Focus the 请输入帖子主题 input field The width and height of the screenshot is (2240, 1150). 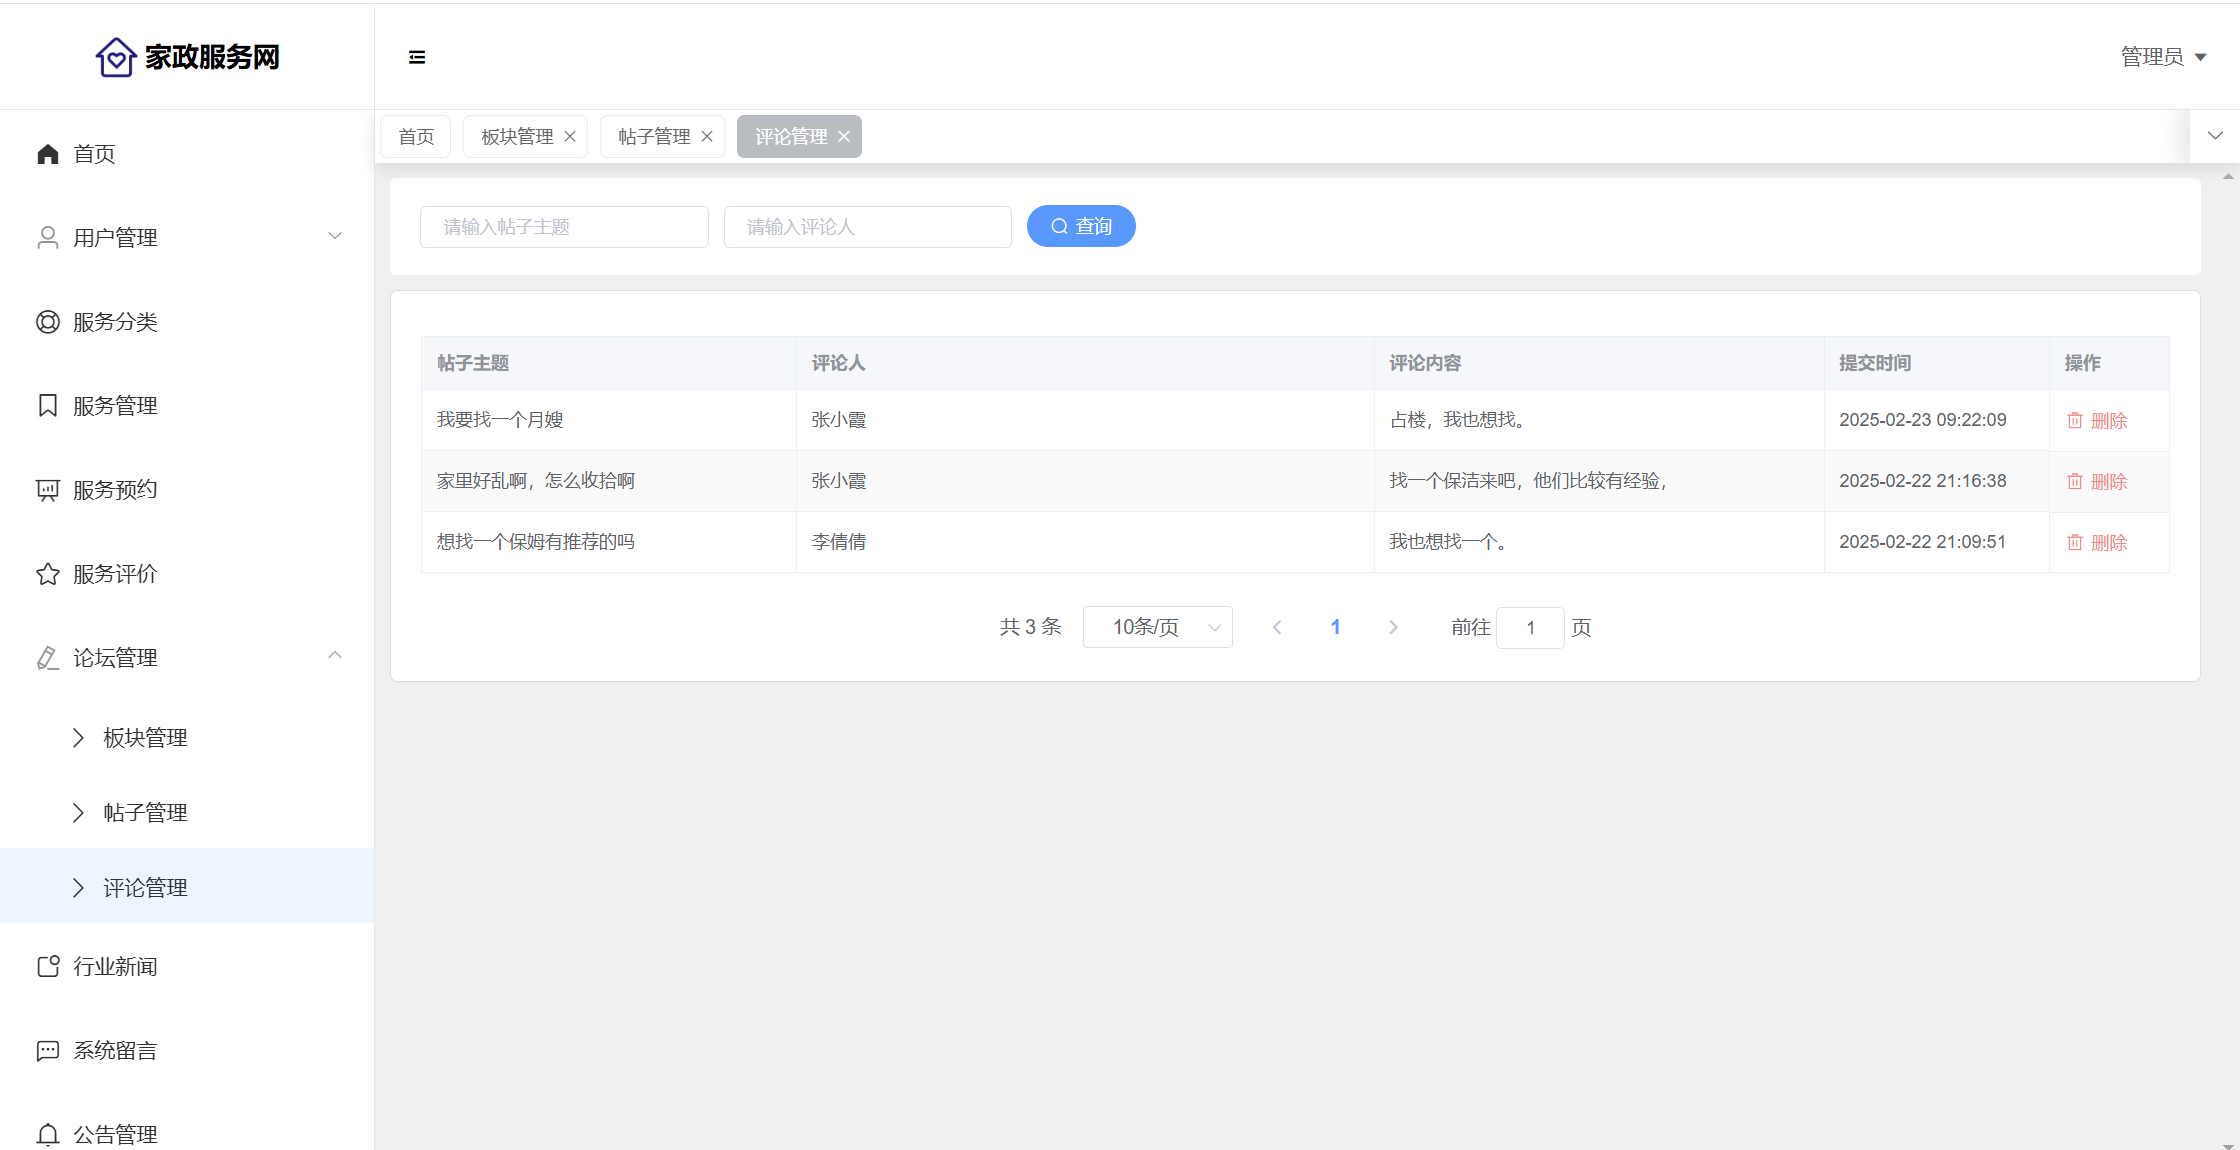[564, 227]
